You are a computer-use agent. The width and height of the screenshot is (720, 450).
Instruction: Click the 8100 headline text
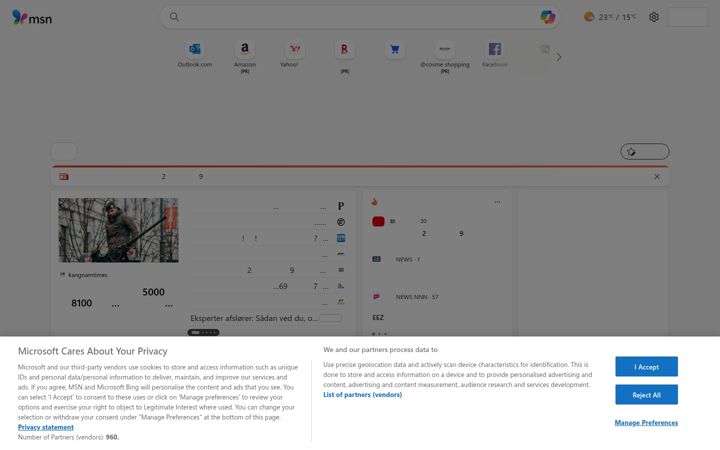(82, 304)
